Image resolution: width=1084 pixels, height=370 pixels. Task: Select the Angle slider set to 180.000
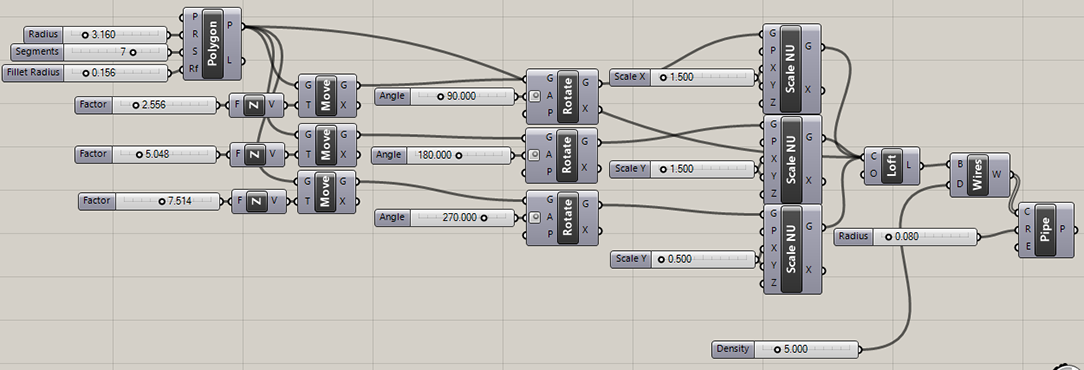[443, 156]
